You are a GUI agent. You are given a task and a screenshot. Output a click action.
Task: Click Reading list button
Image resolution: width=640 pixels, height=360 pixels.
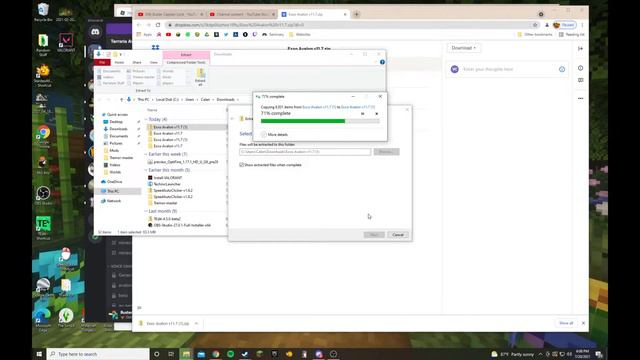571,35
